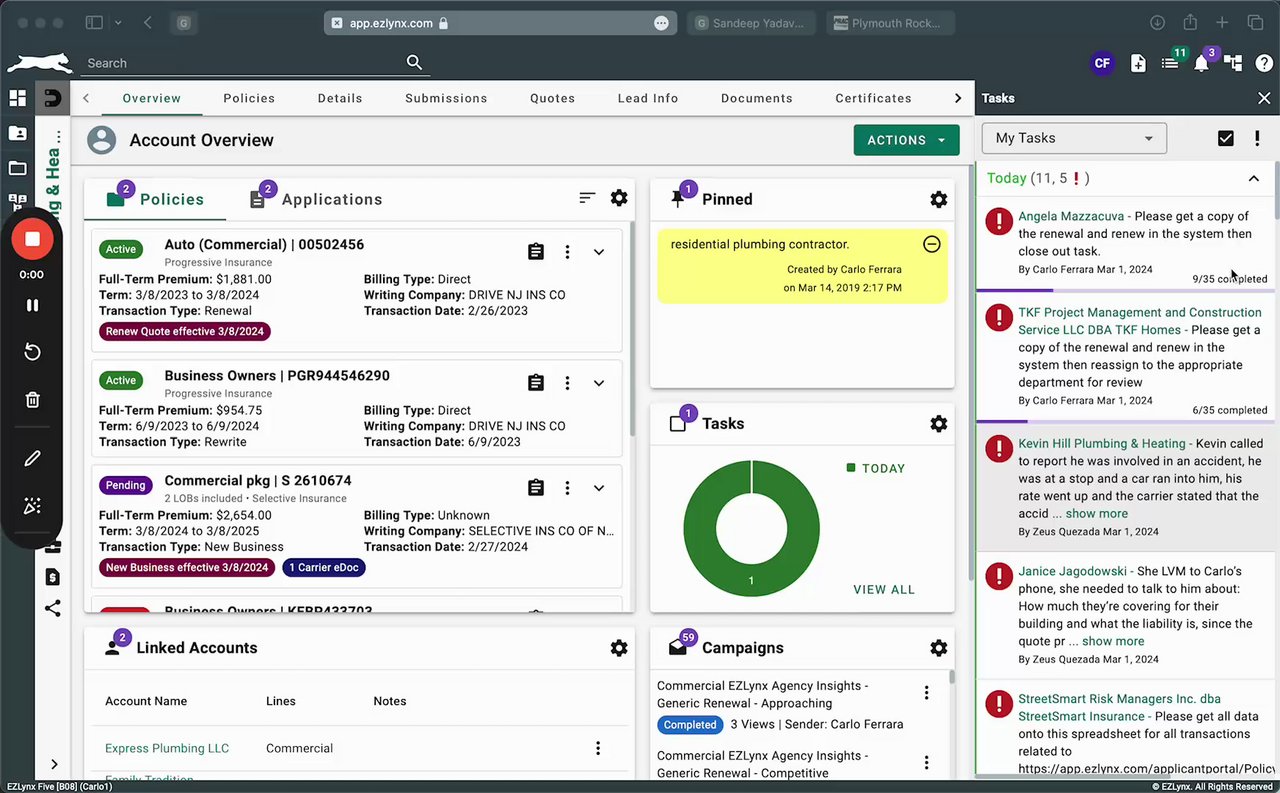This screenshot has height=793, width=1280.
Task: Expand the Commercial pkg policy details
Action: (x=599, y=488)
